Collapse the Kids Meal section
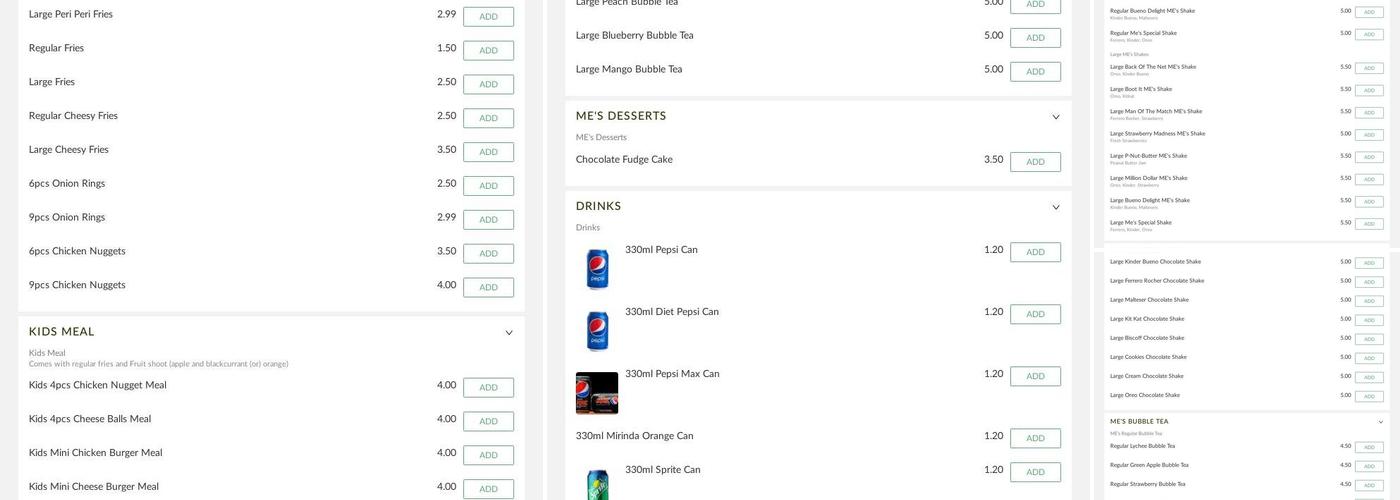Viewport: 1400px width, 500px height. pos(509,333)
